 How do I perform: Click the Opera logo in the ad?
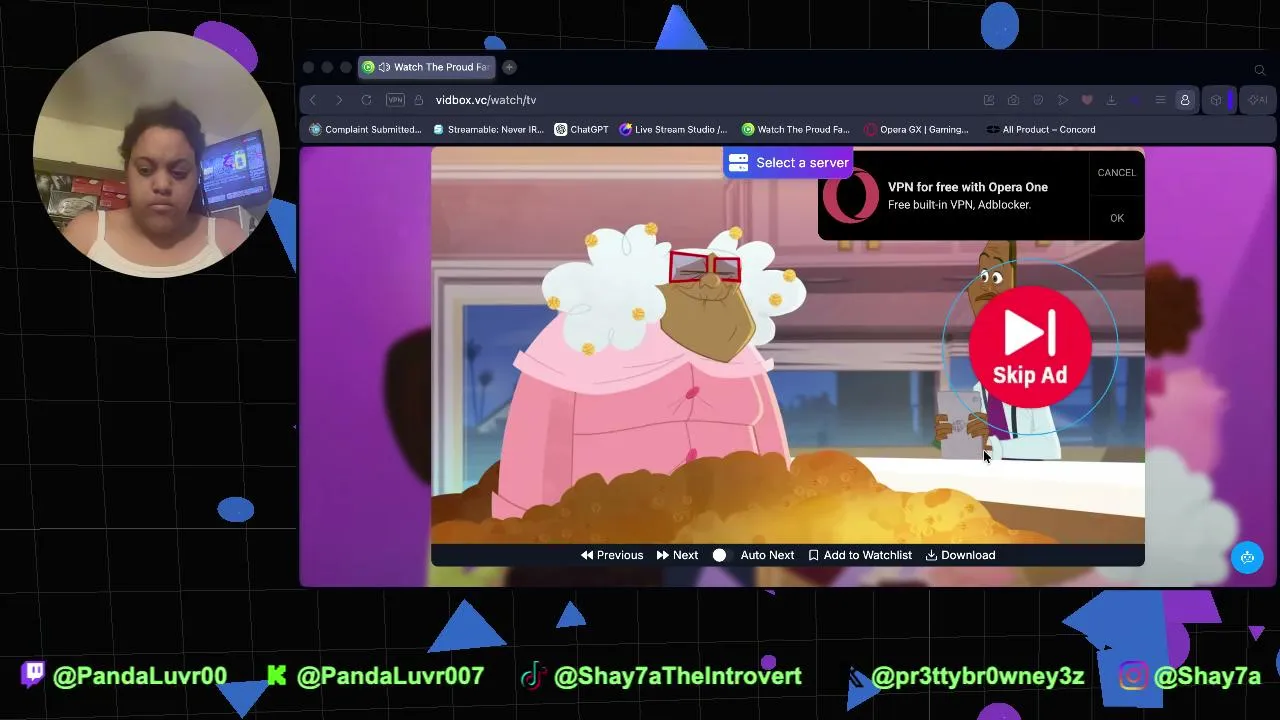[x=851, y=196]
